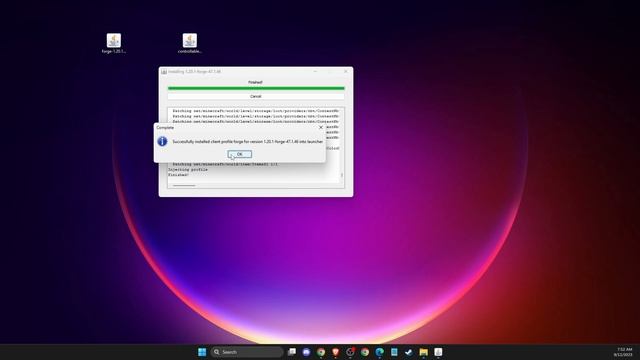Screen dimensions: 640x360
Task: Select the forge-1.20.1 desktop file icon
Action: coord(113,43)
